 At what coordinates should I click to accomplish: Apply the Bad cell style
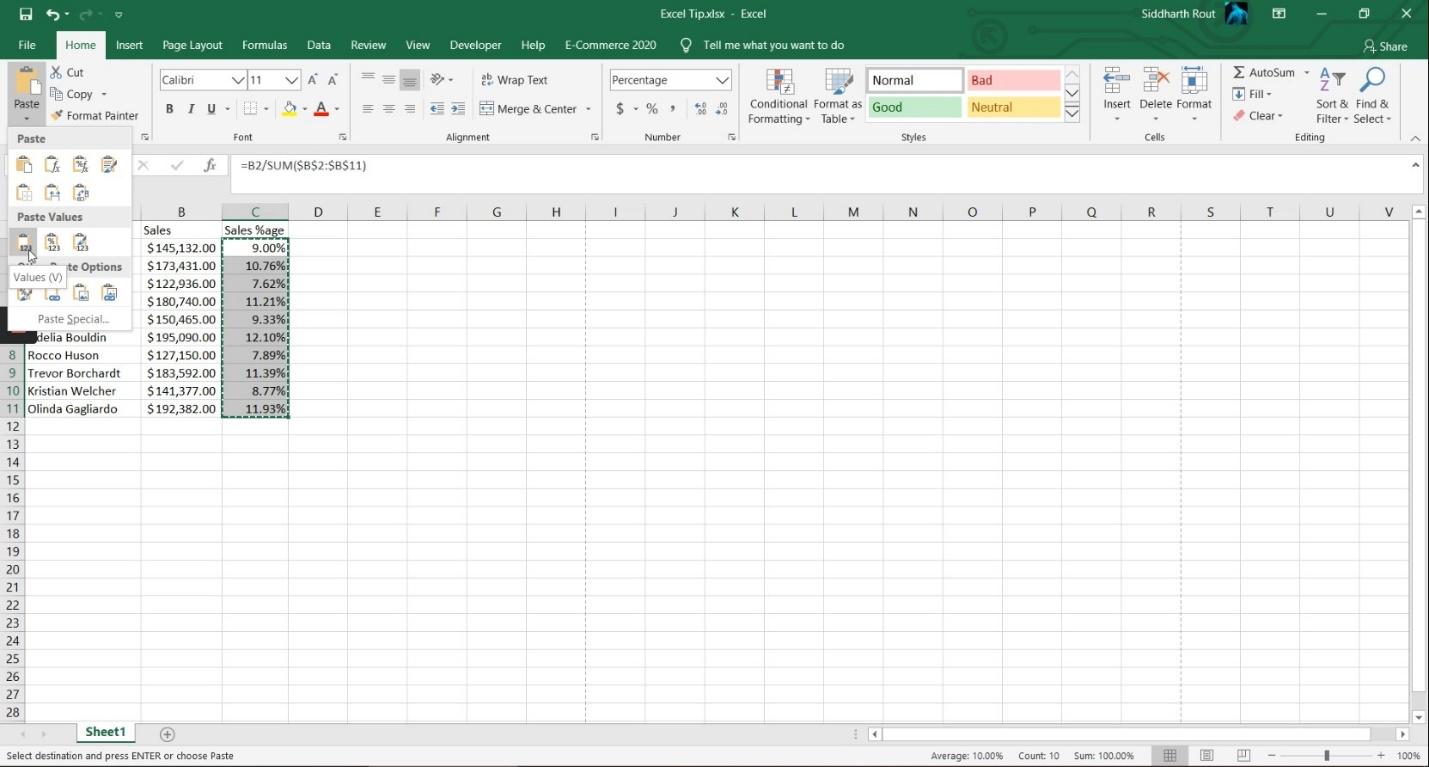[1013, 80]
